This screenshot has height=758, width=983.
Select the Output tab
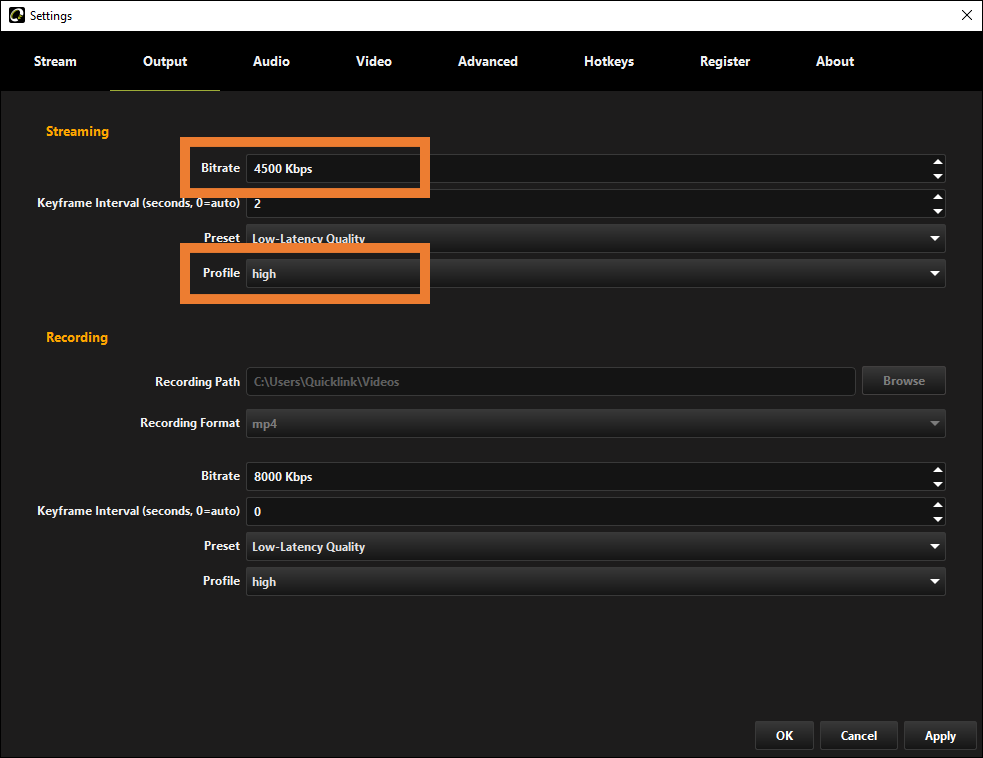pyautogui.click(x=165, y=61)
